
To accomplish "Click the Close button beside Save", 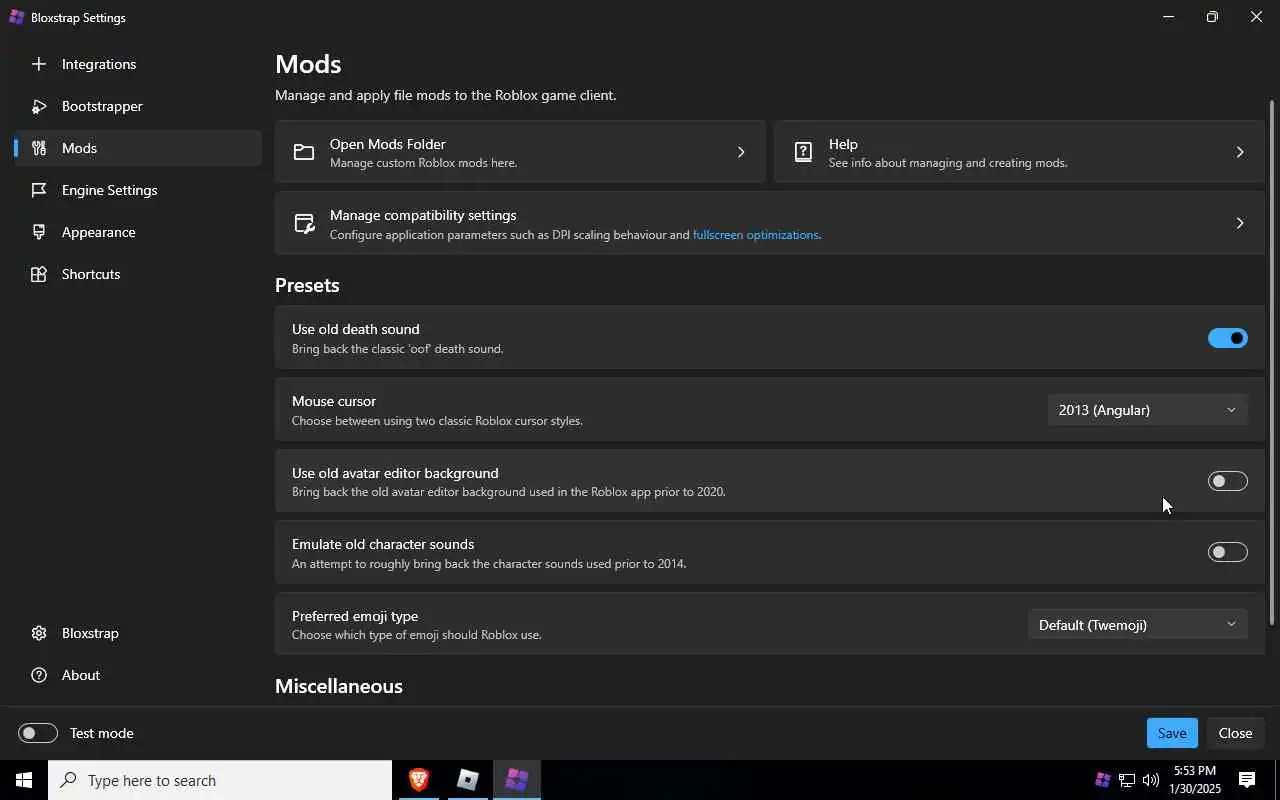I will [x=1236, y=733].
